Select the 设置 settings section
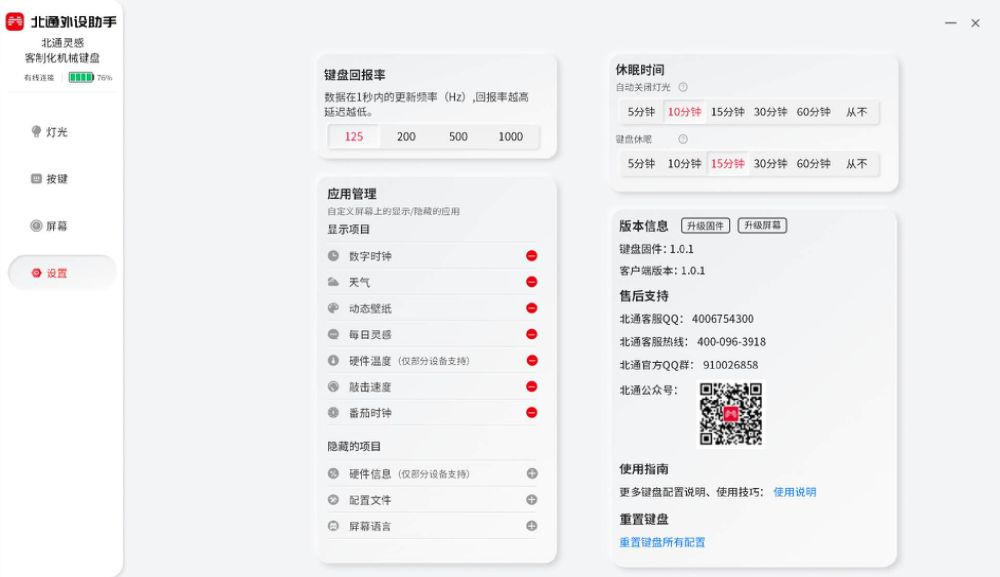Screen dimensions: 1000x577 click(x=62, y=273)
